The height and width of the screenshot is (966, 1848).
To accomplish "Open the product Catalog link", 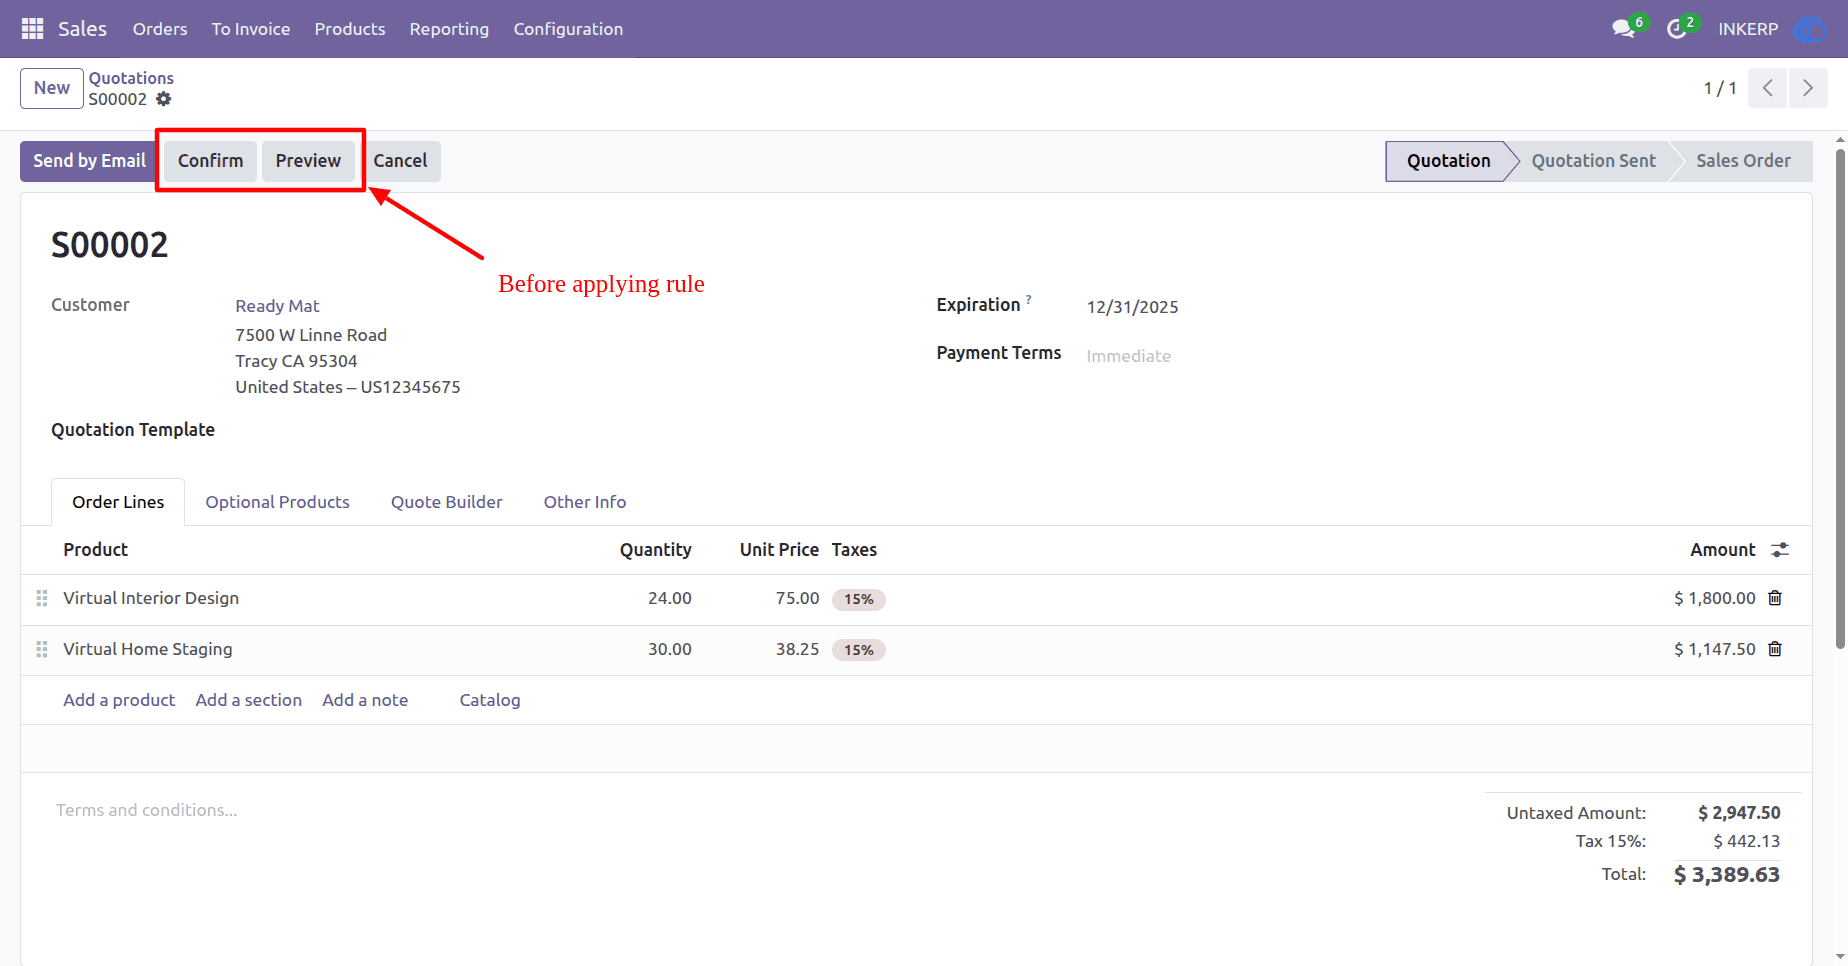I will point(490,700).
